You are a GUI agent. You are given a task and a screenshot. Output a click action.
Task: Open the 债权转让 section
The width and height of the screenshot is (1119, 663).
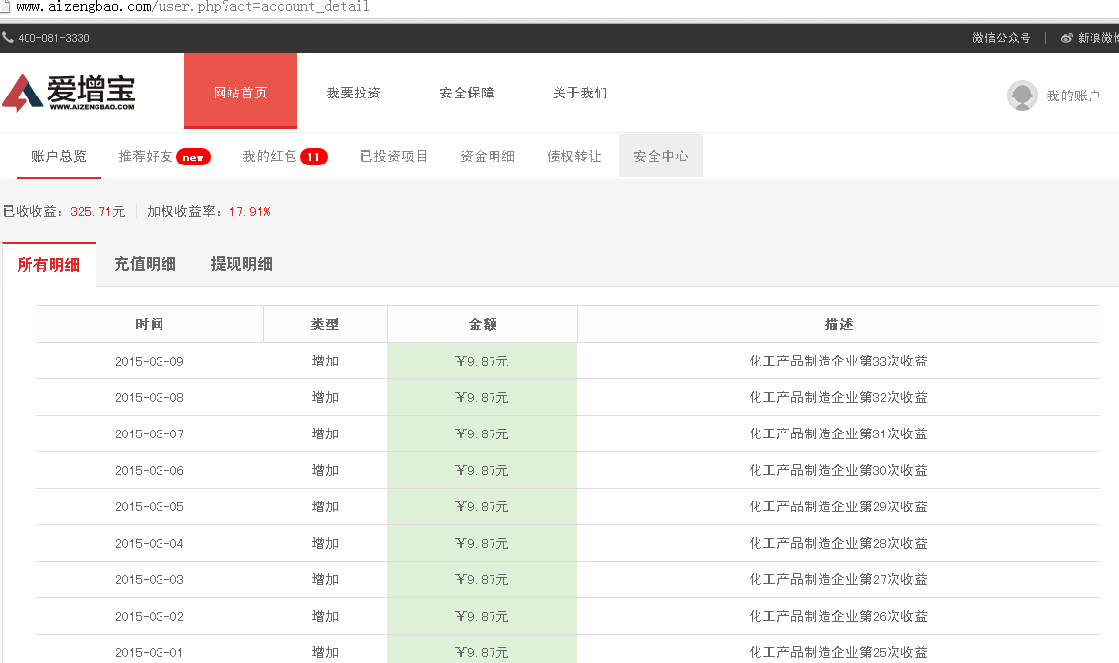pos(574,156)
